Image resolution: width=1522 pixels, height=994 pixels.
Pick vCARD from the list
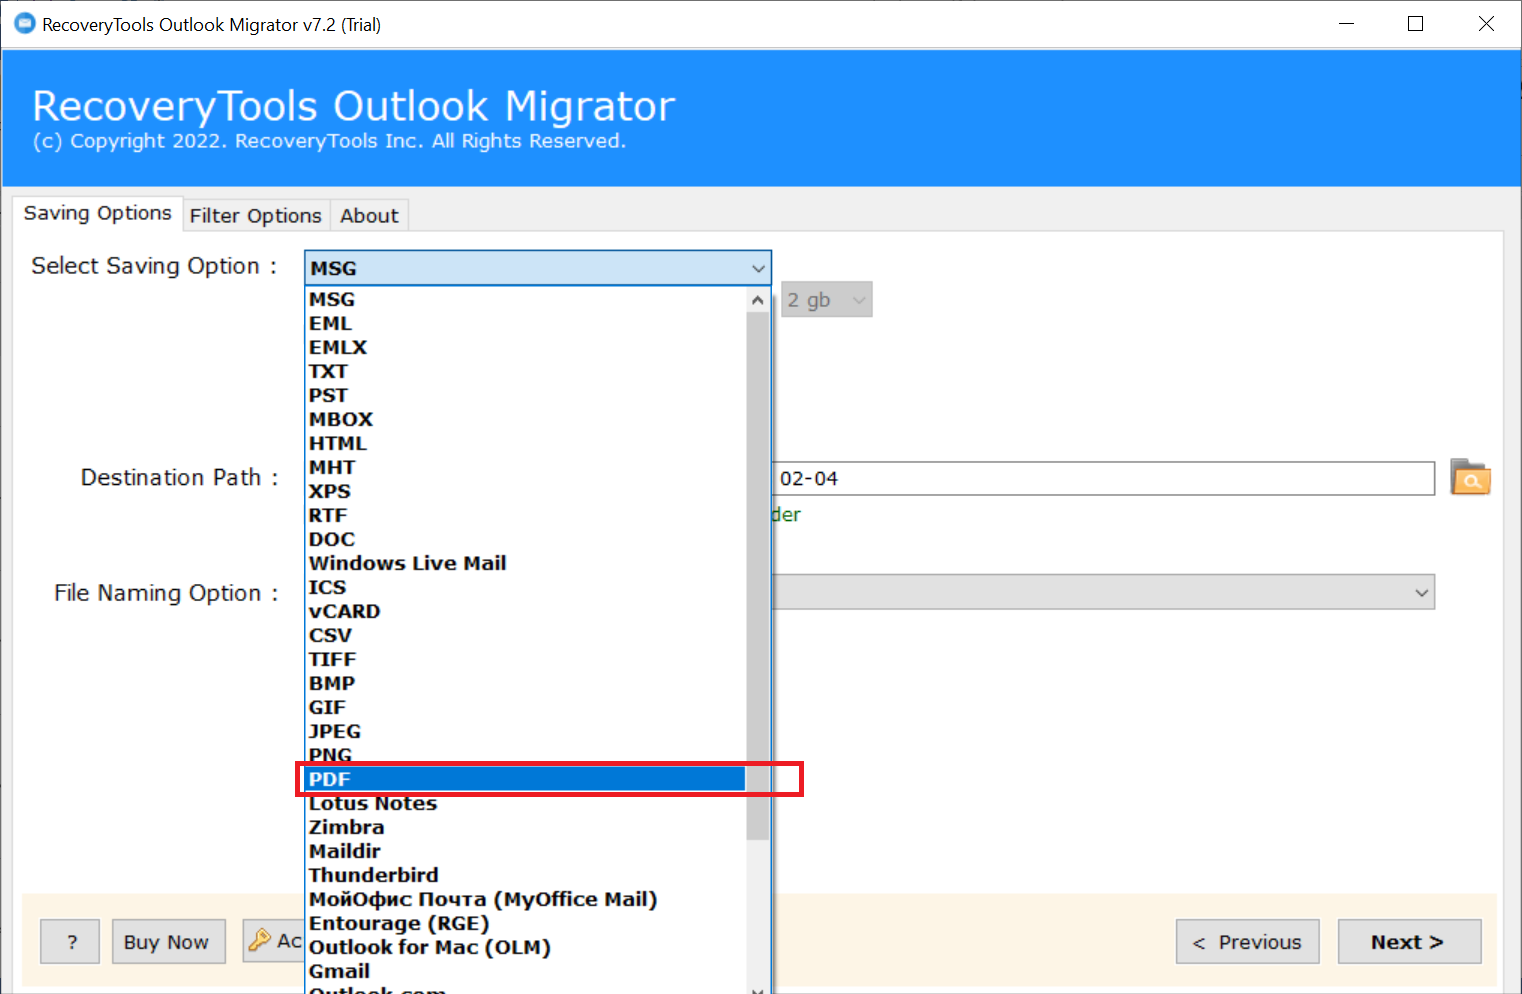[525, 611]
